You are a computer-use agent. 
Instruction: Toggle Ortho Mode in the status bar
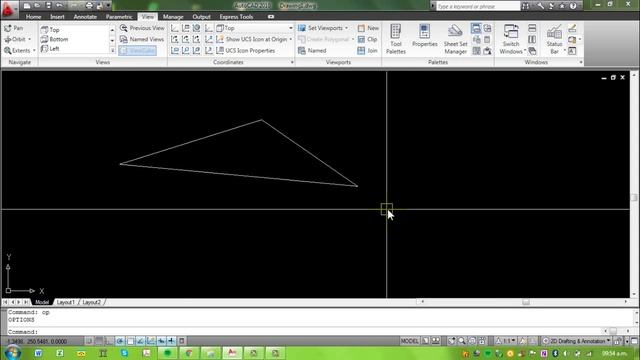109,341
